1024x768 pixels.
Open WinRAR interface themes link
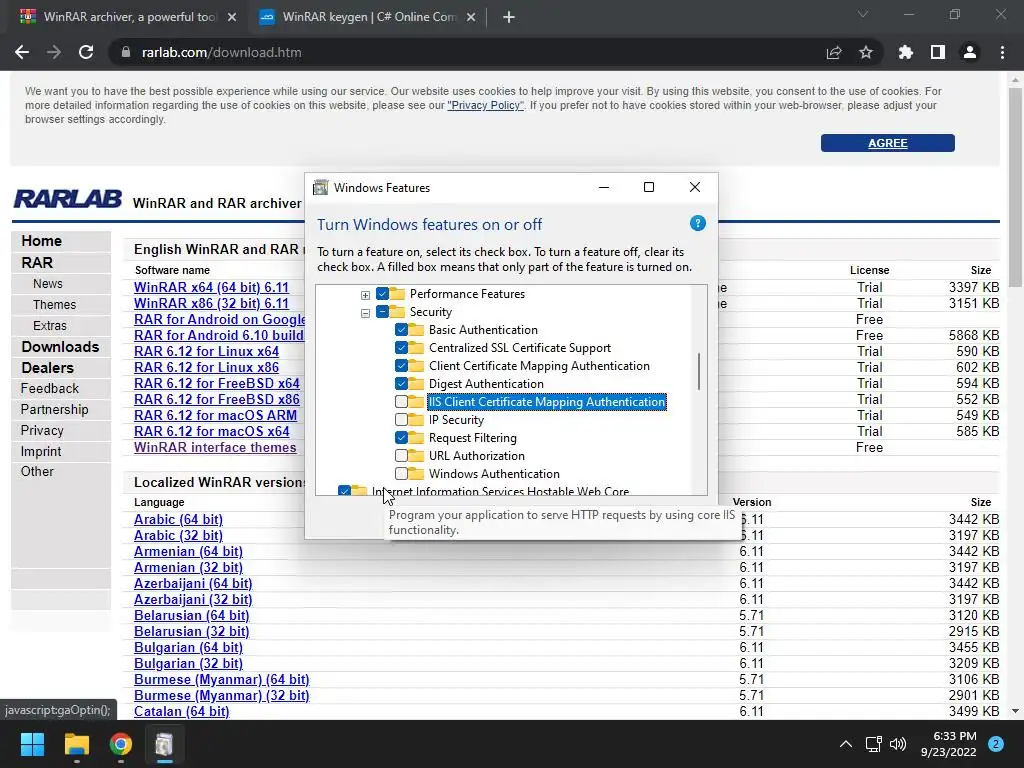coord(215,447)
